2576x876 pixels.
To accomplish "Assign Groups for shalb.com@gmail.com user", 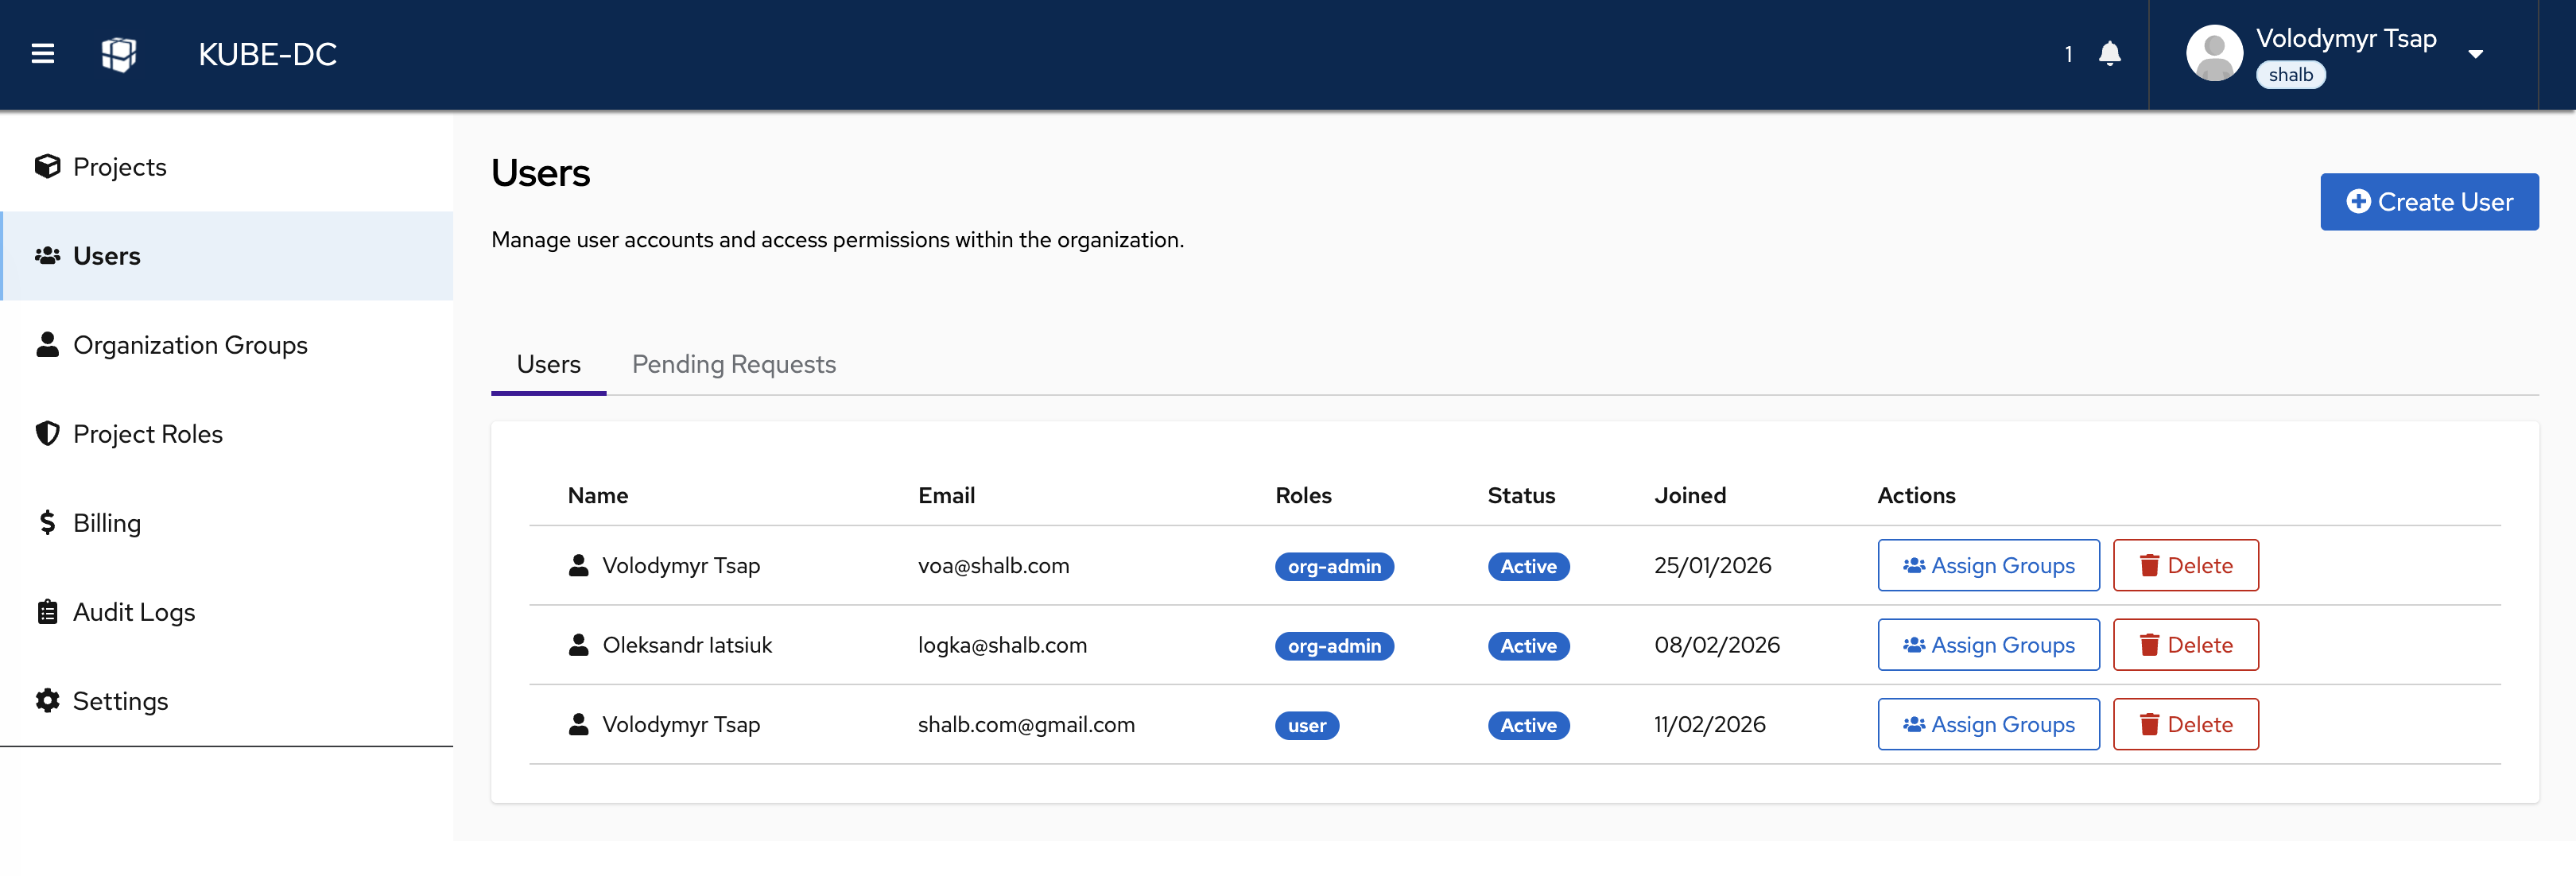I will [1988, 724].
